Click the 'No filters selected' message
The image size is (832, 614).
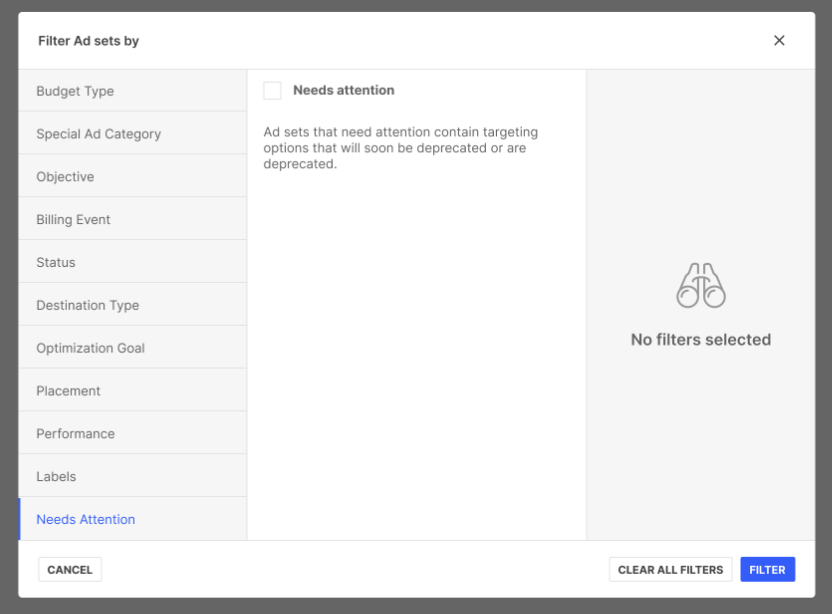tap(700, 340)
